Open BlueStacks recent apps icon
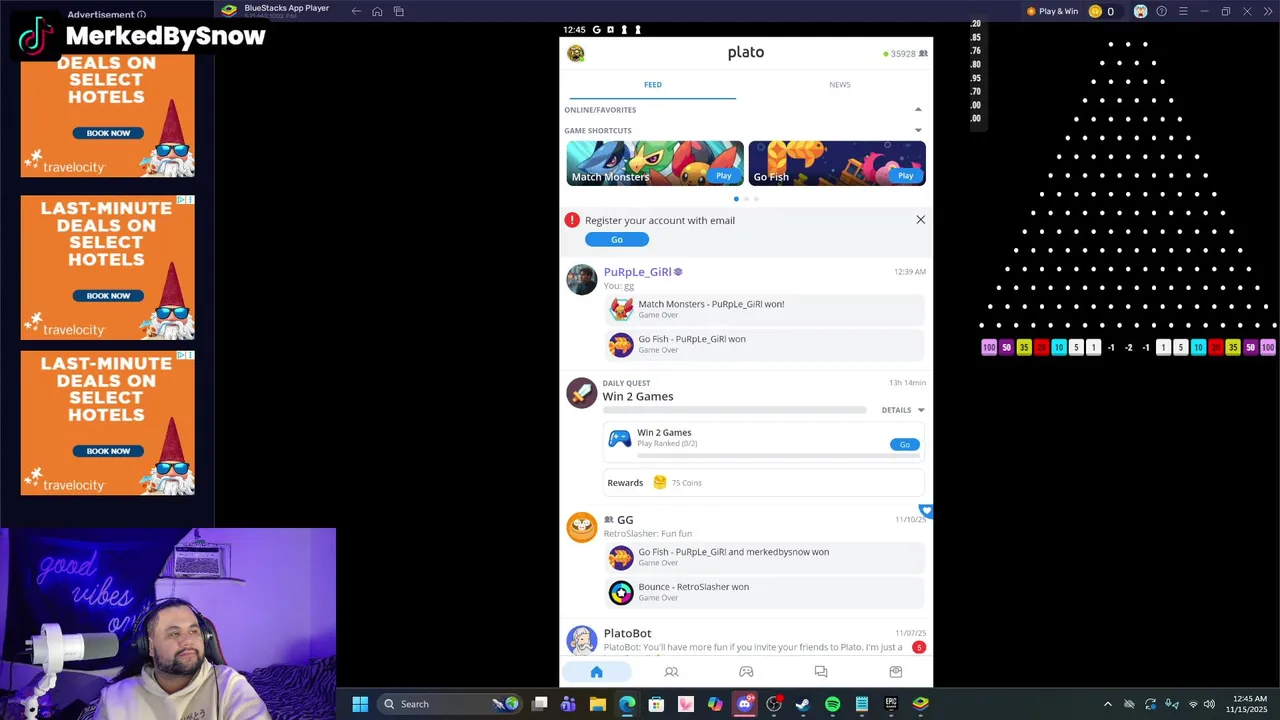The image size is (1280, 720). (398, 11)
